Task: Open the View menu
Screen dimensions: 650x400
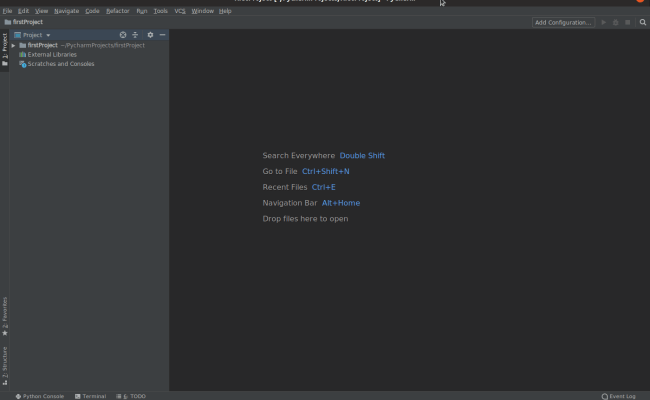Action: pyautogui.click(x=41, y=11)
